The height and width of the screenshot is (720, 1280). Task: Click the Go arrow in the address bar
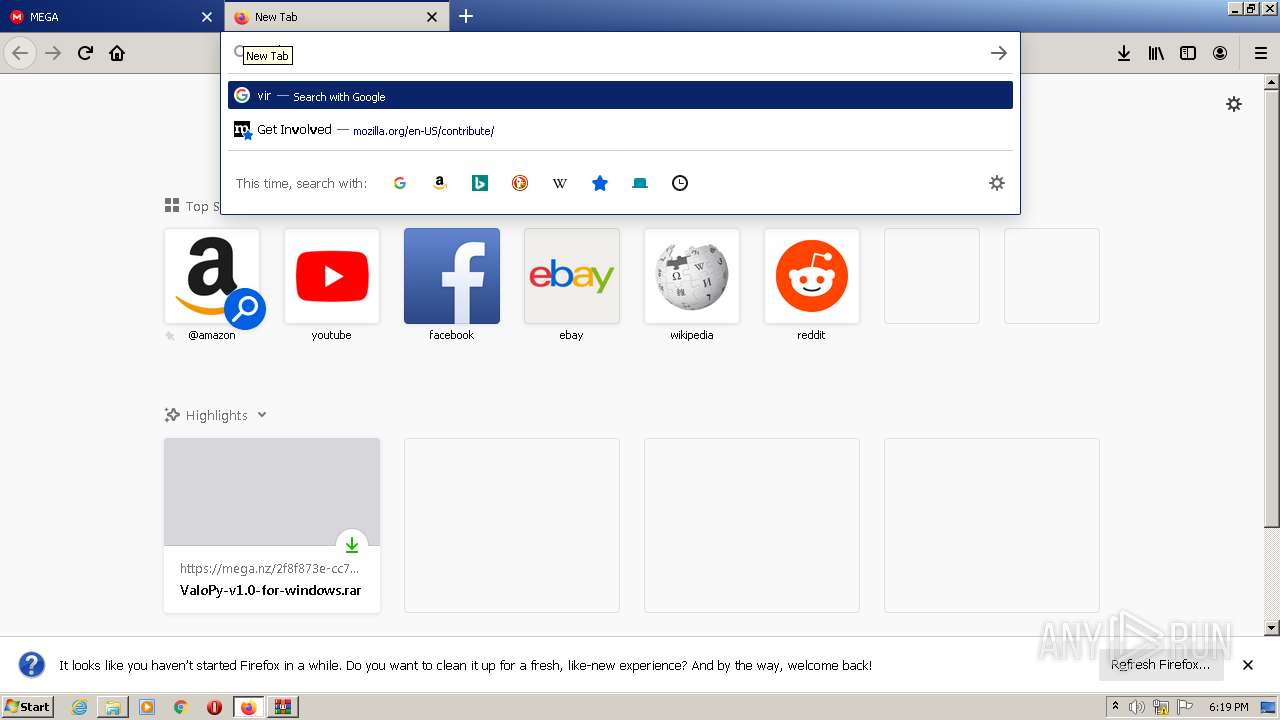998,53
